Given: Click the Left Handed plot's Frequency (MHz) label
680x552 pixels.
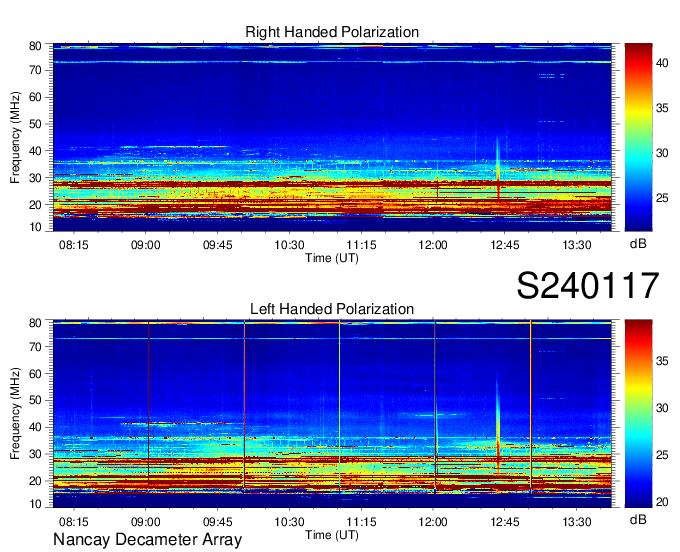Looking at the screenshot, I should coord(15,414).
